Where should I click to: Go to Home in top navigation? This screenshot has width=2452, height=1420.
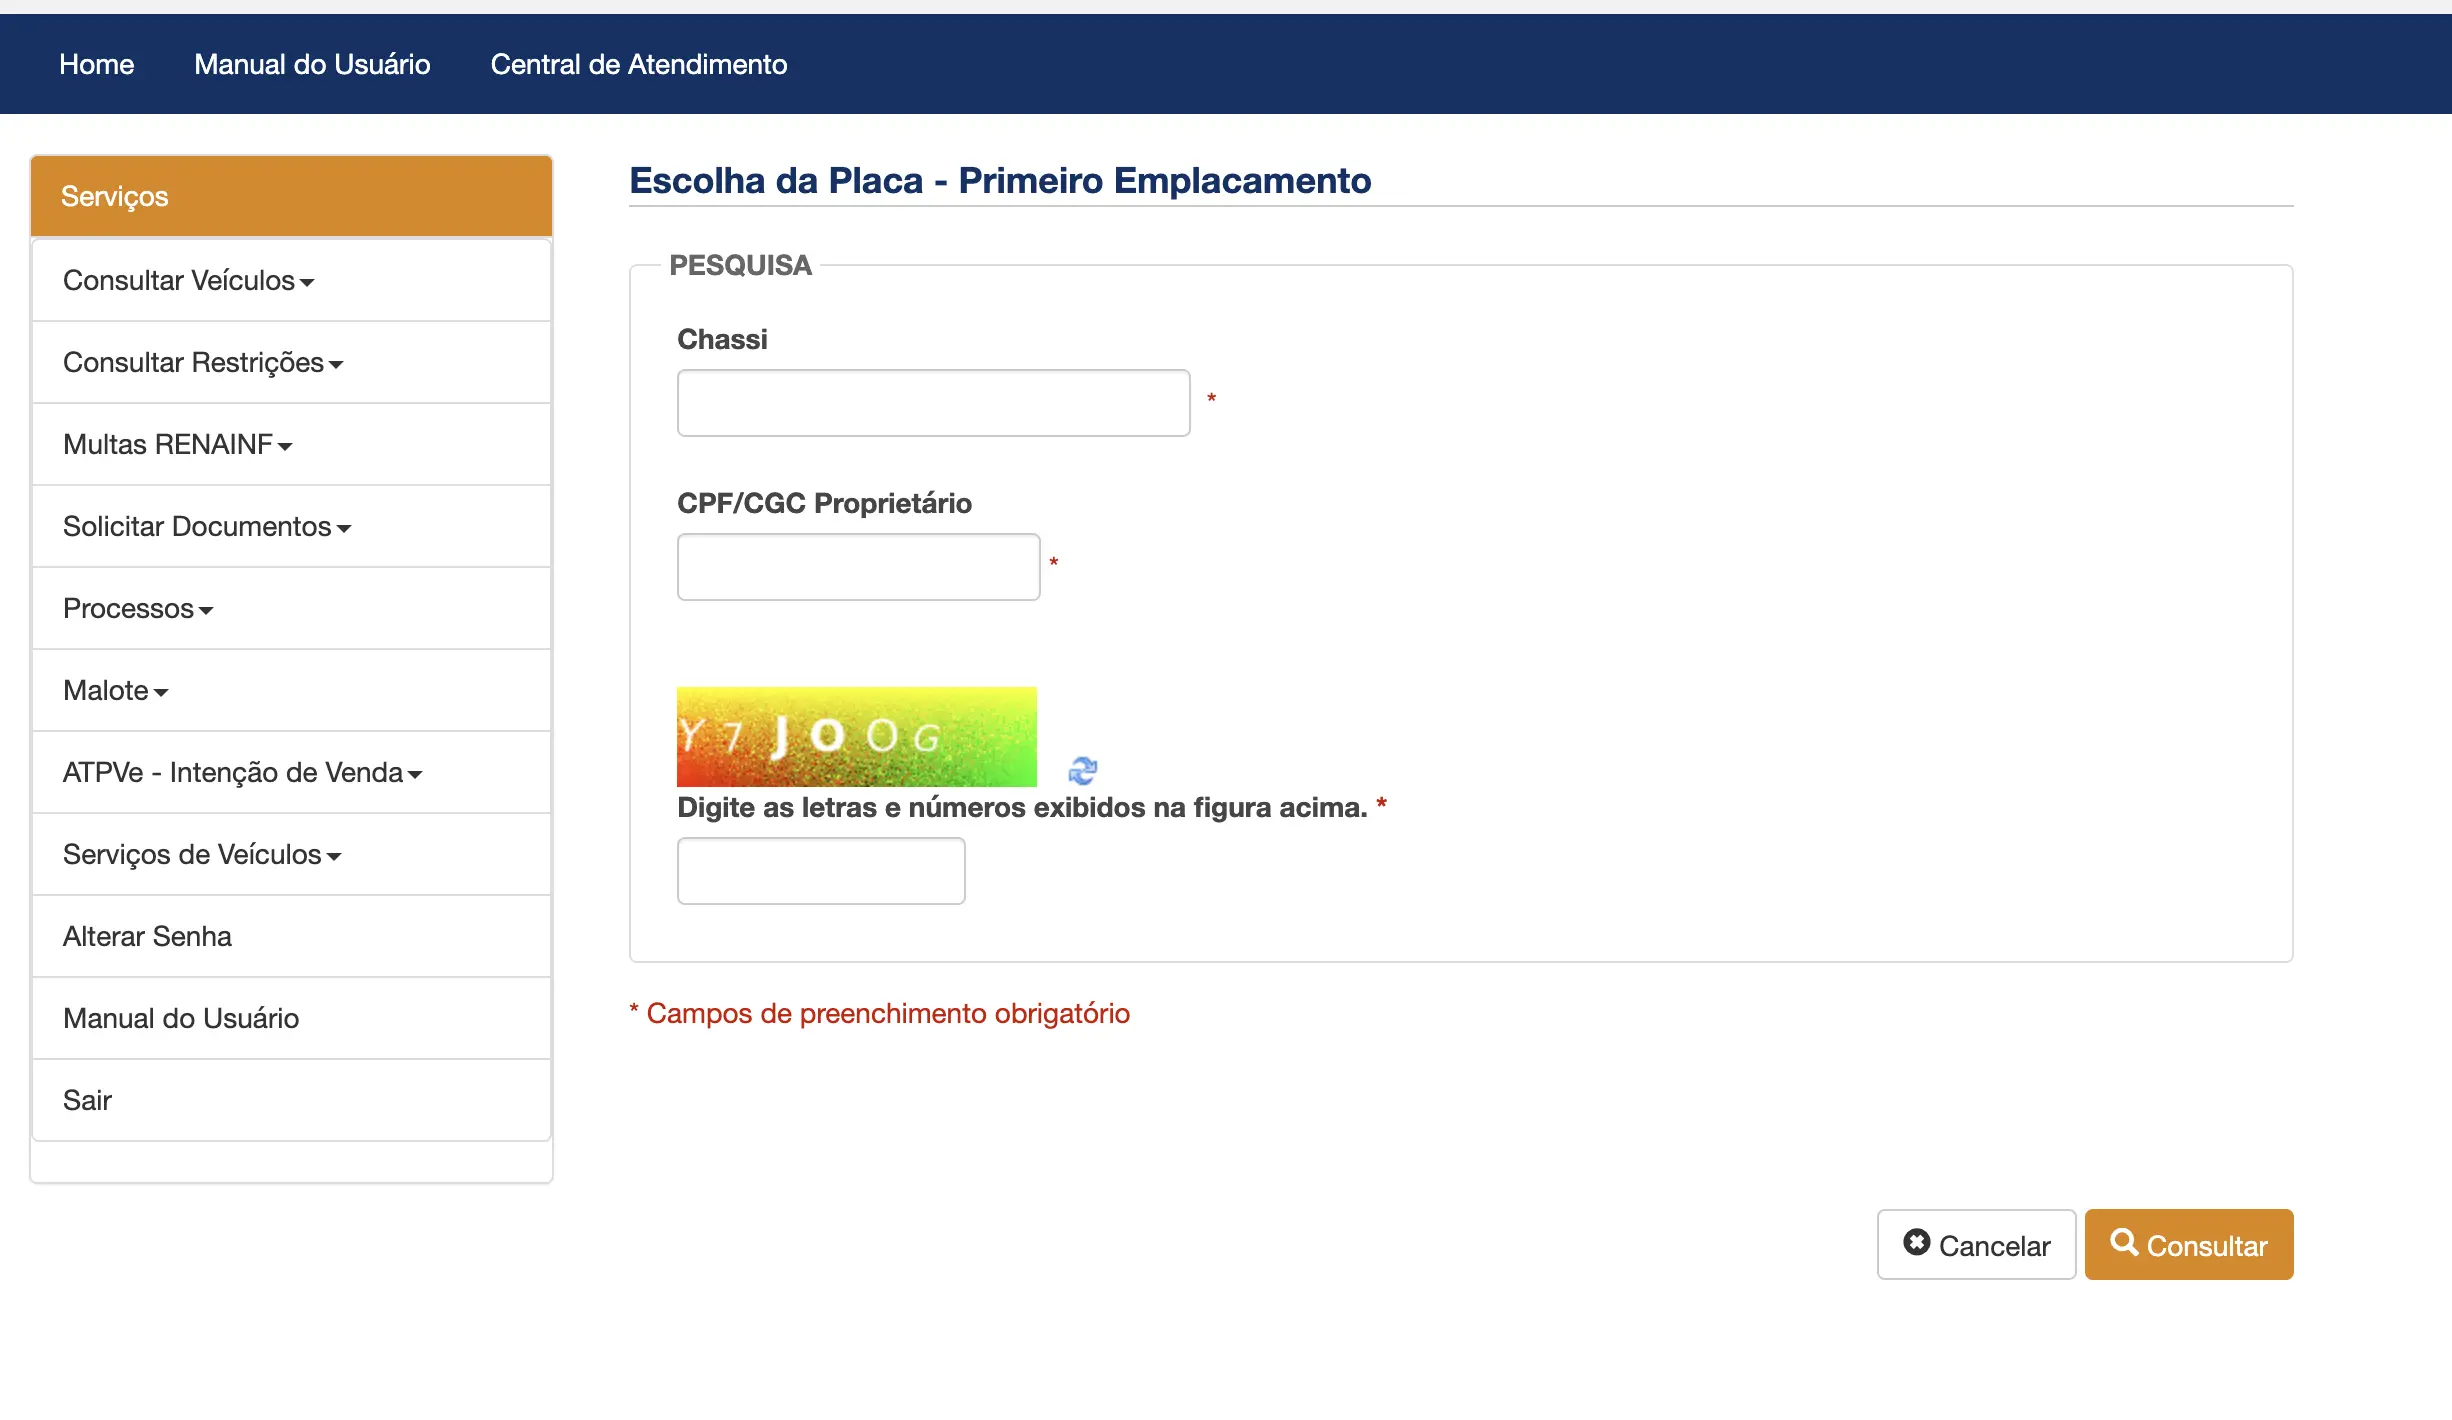click(96, 65)
